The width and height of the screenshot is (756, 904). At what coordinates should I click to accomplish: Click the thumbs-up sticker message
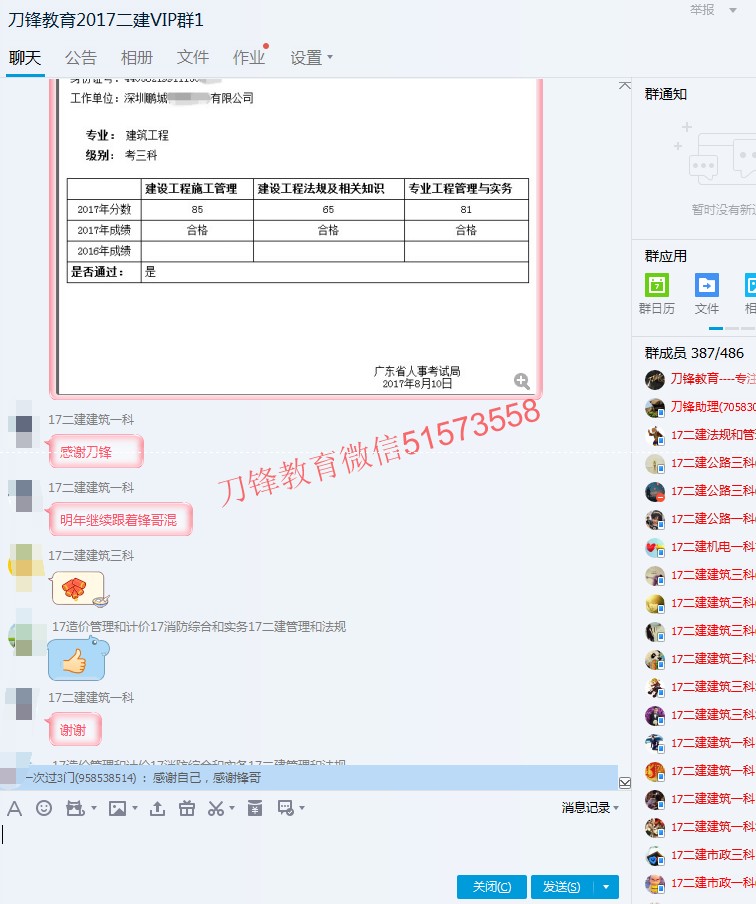78,659
